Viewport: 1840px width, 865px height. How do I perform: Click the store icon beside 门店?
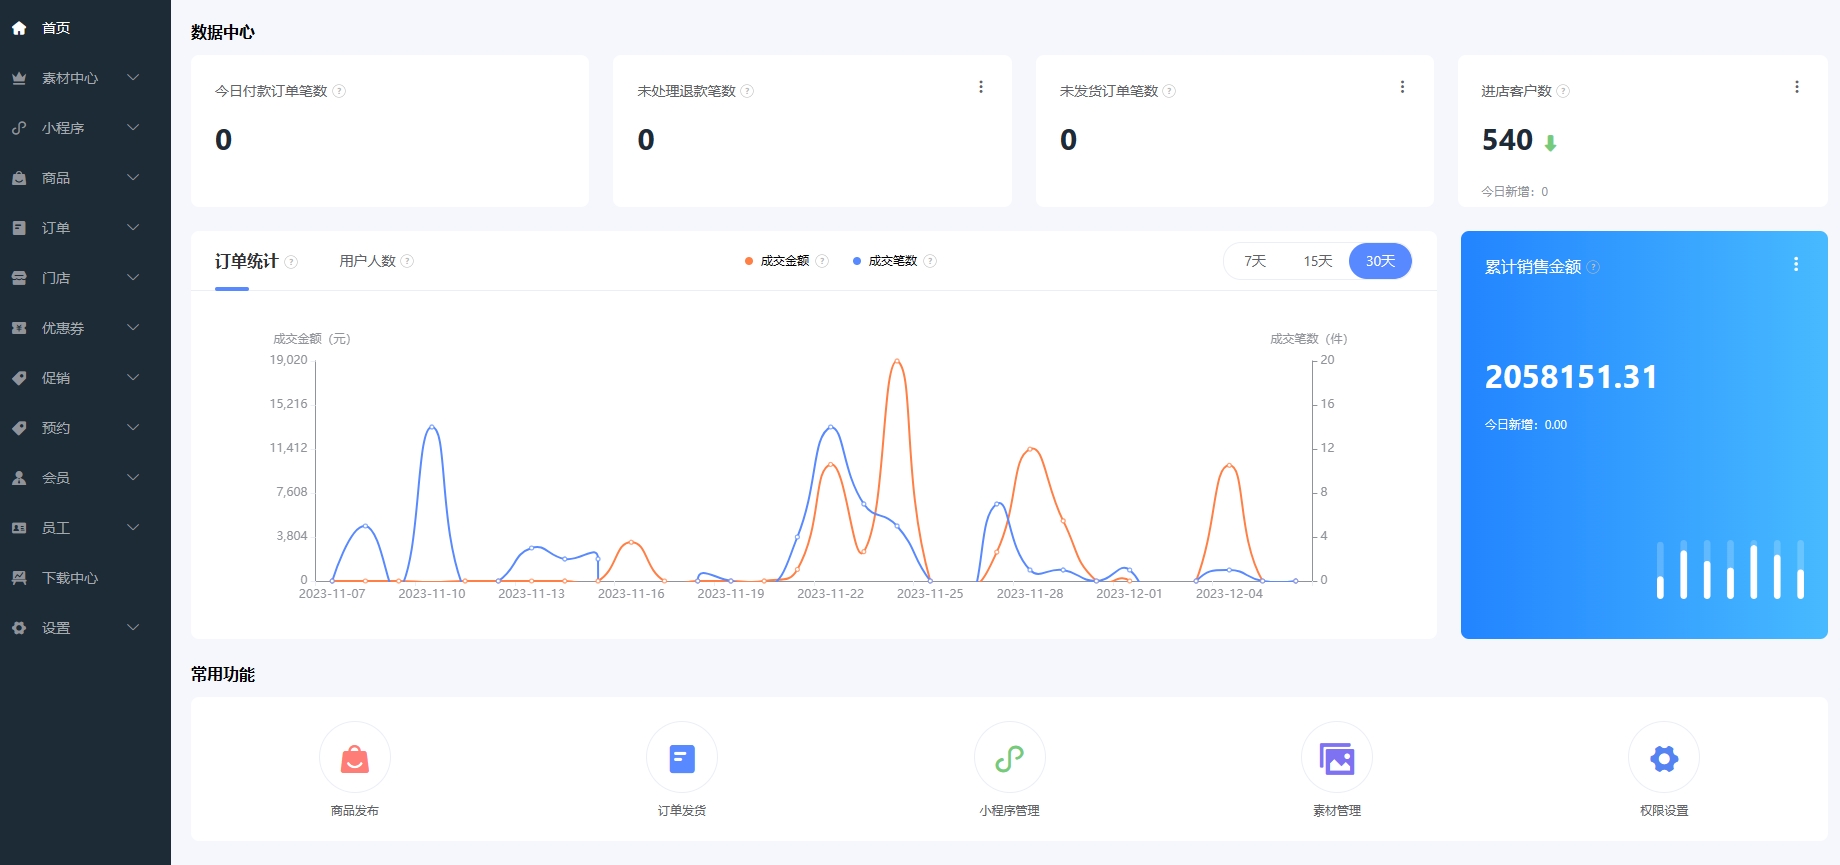[19, 278]
